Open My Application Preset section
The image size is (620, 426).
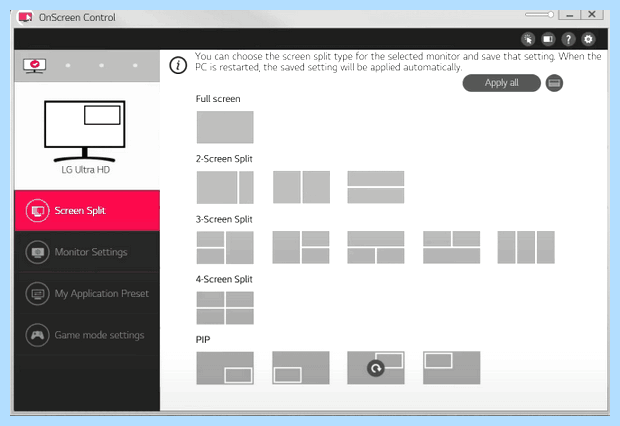pyautogui.click(x=87, y=293)
